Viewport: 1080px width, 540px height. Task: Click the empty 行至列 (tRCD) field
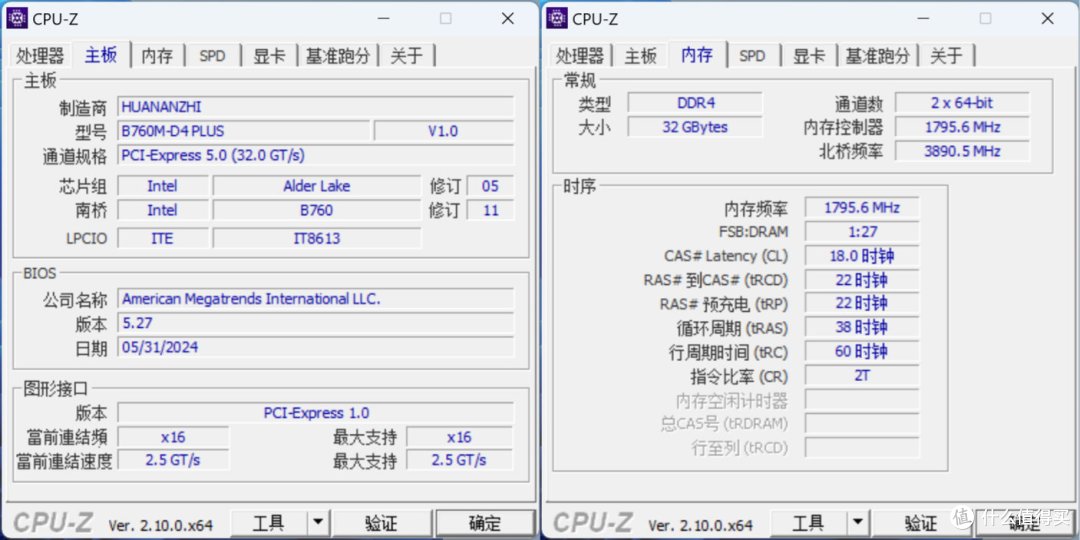click(x=862, y=448)
